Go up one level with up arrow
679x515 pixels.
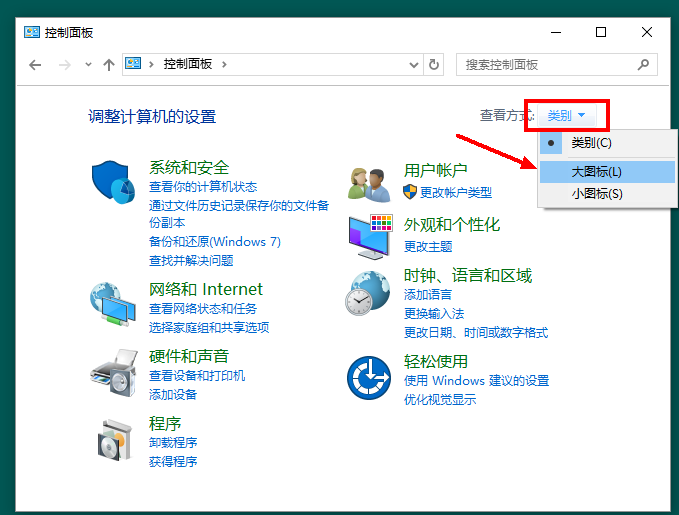(108, 64)
